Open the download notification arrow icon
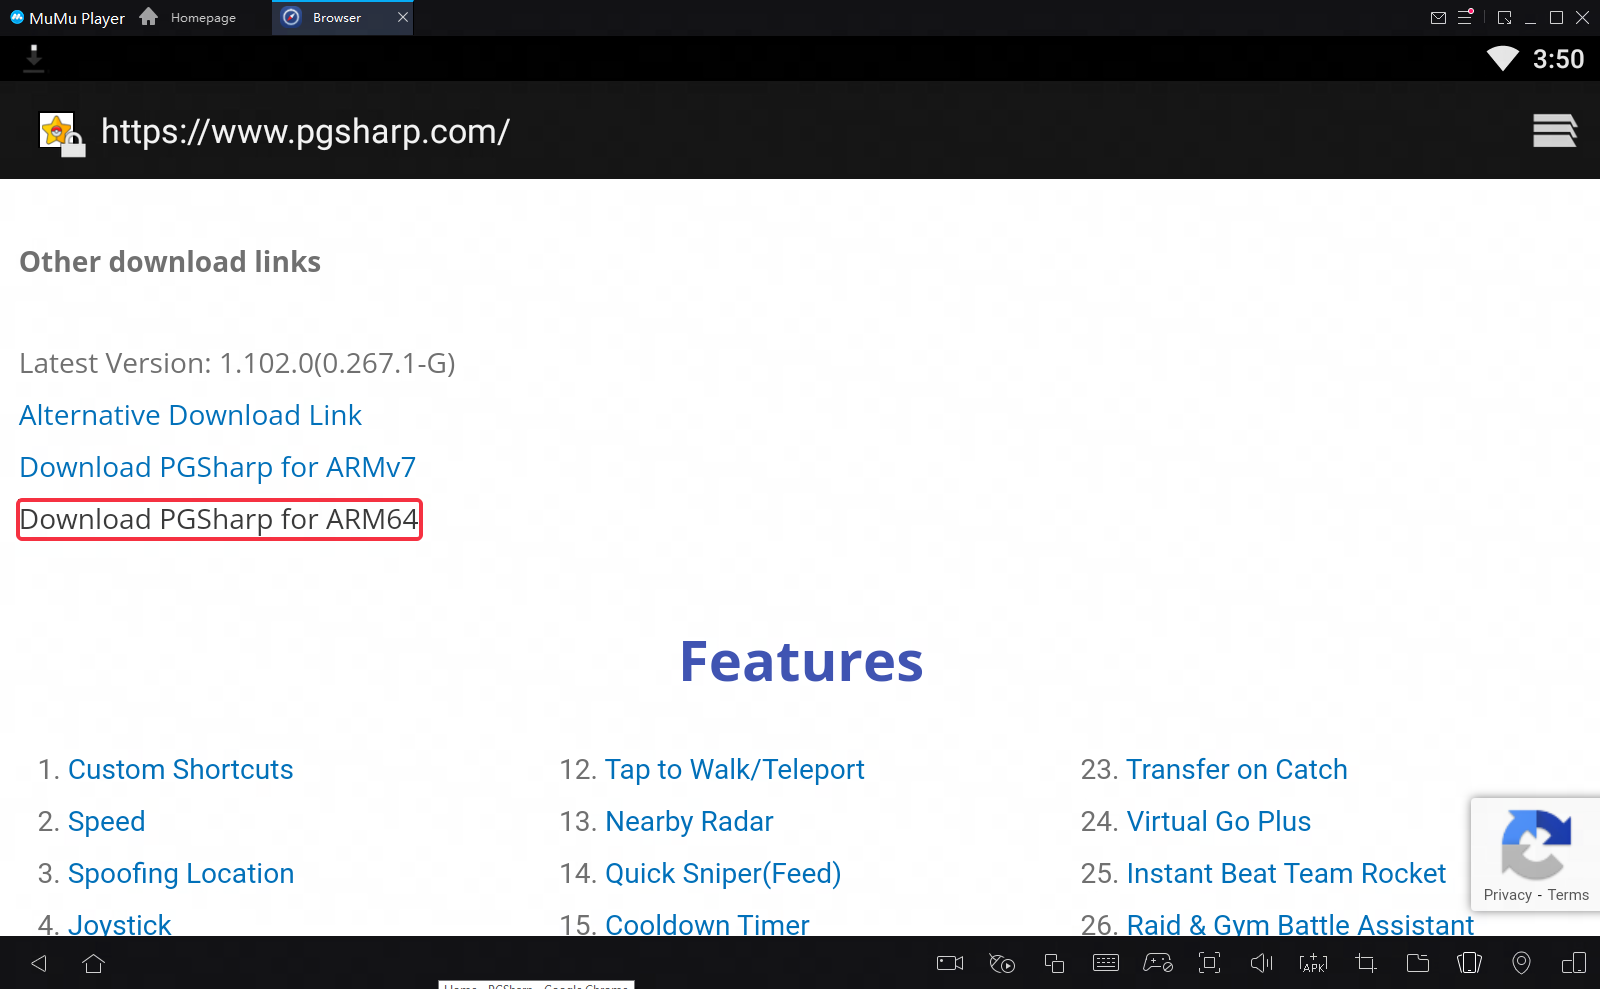The width and height of the screenshot is (1600, 989). (34, 59)
